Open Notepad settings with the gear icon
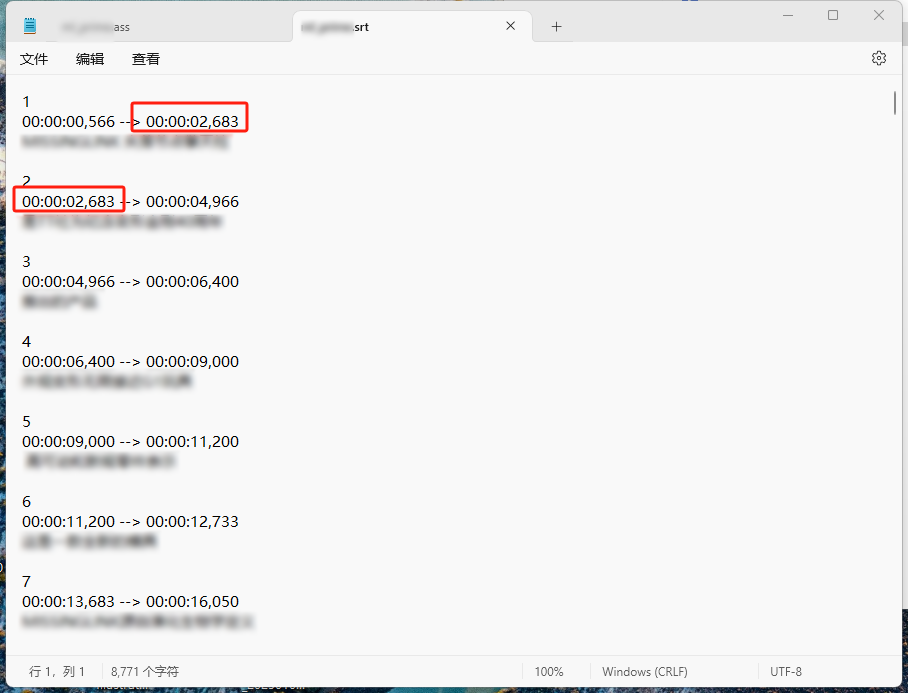 tap(878, 58)
